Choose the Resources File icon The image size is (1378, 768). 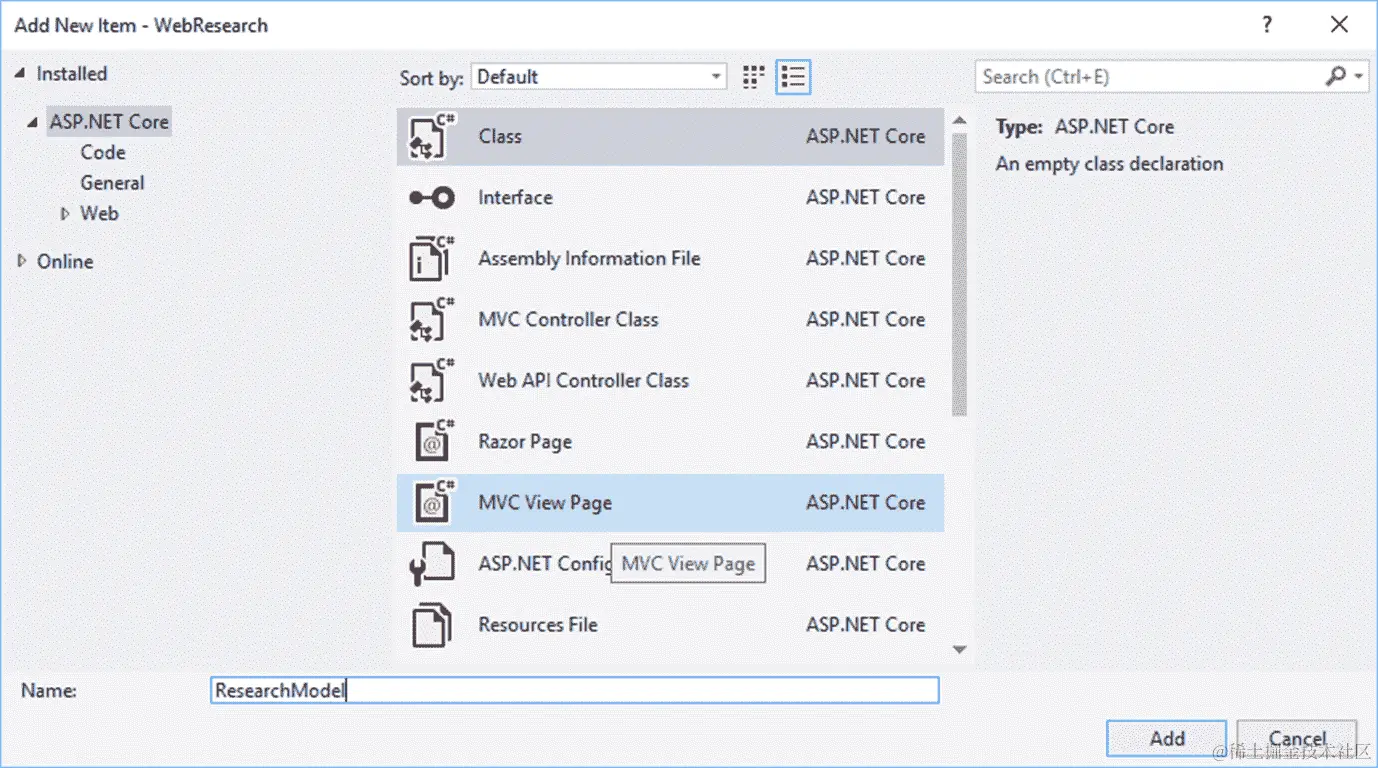[x=433, y=624]
